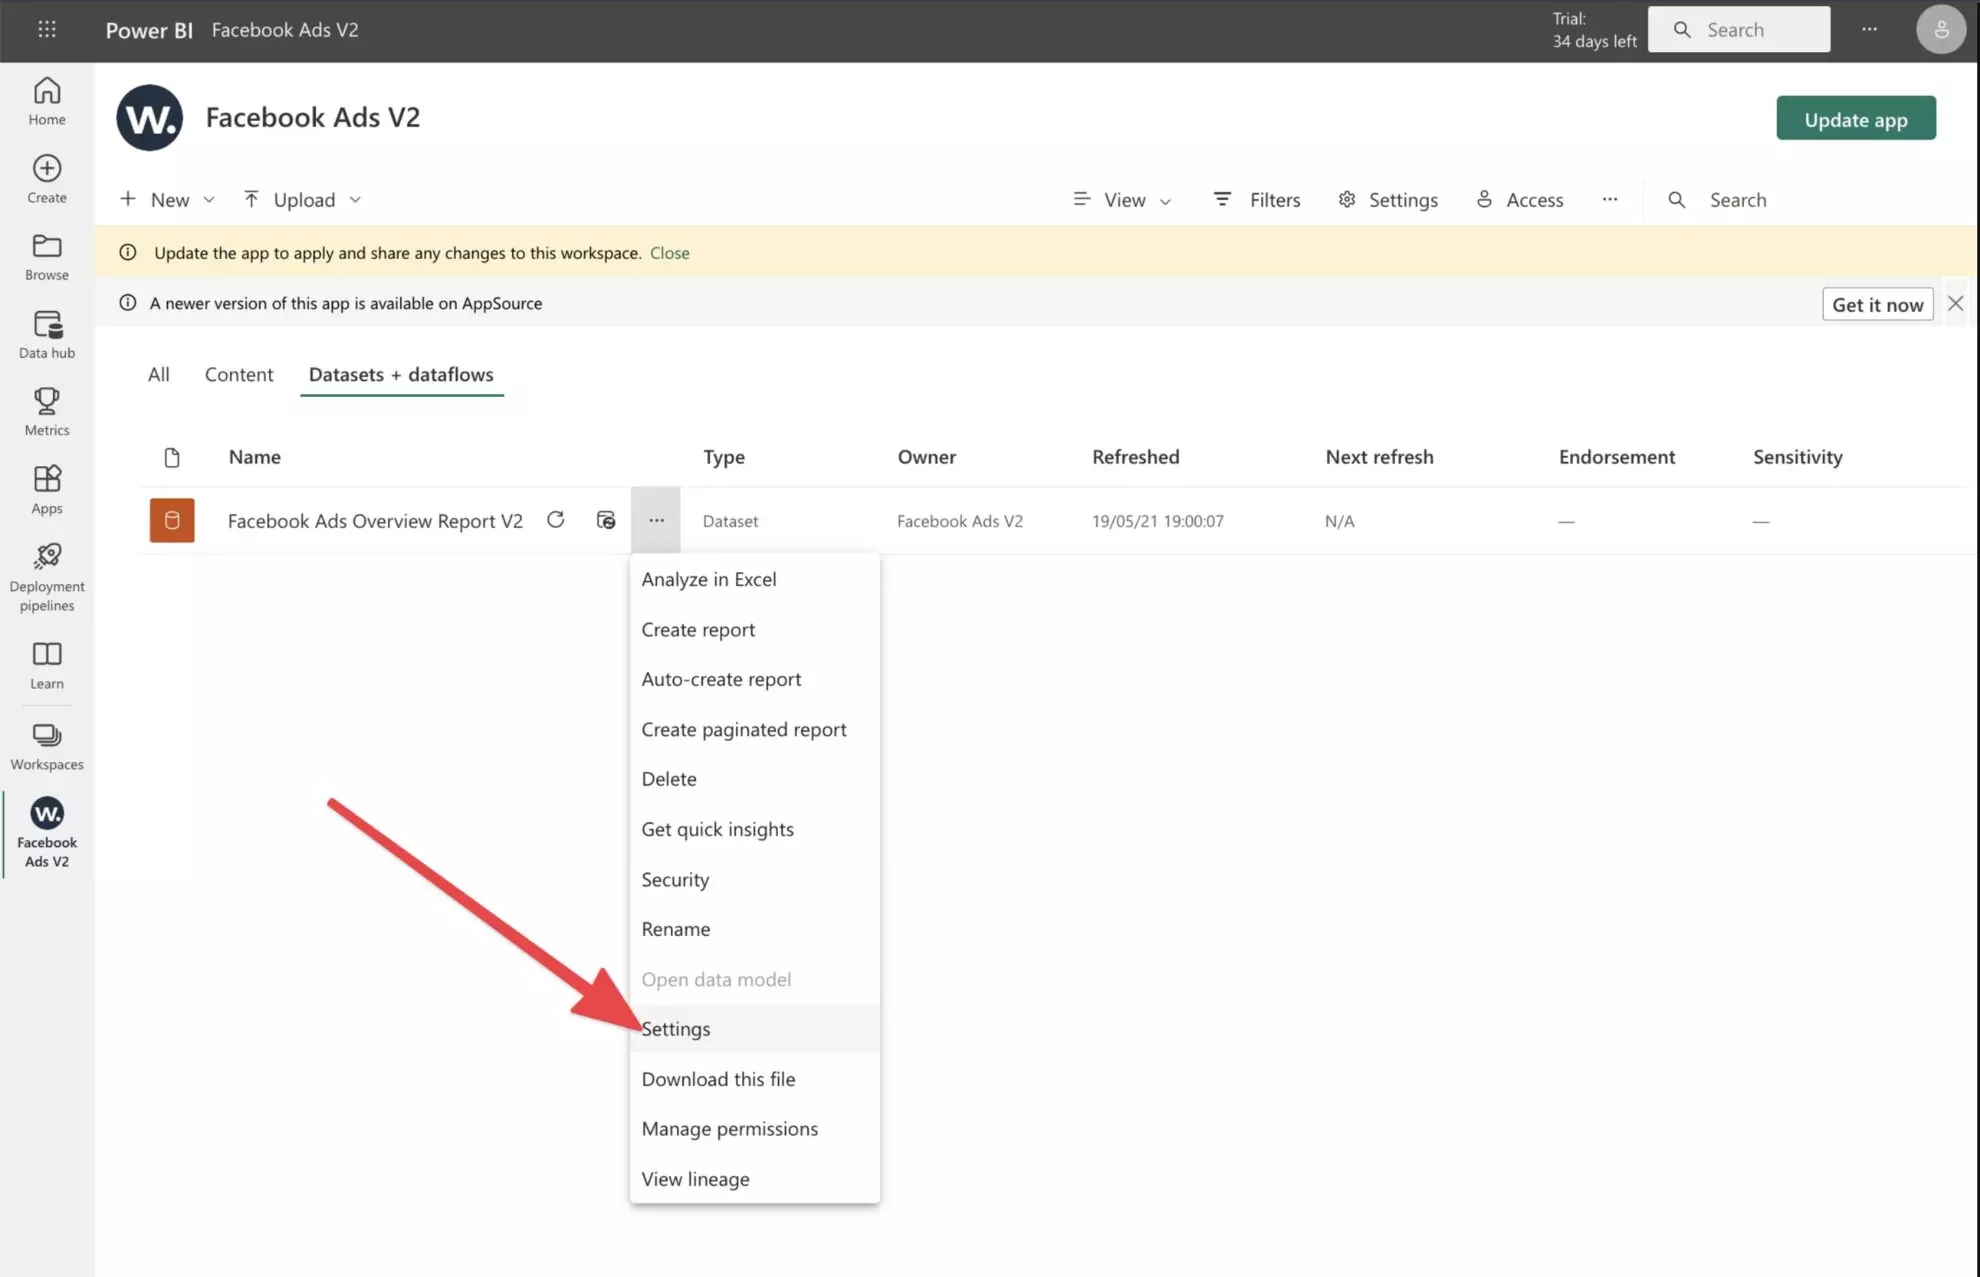Screen dimensions: 1980x1277
Task: Choose Create paginated report
Action: coord(755,729)
